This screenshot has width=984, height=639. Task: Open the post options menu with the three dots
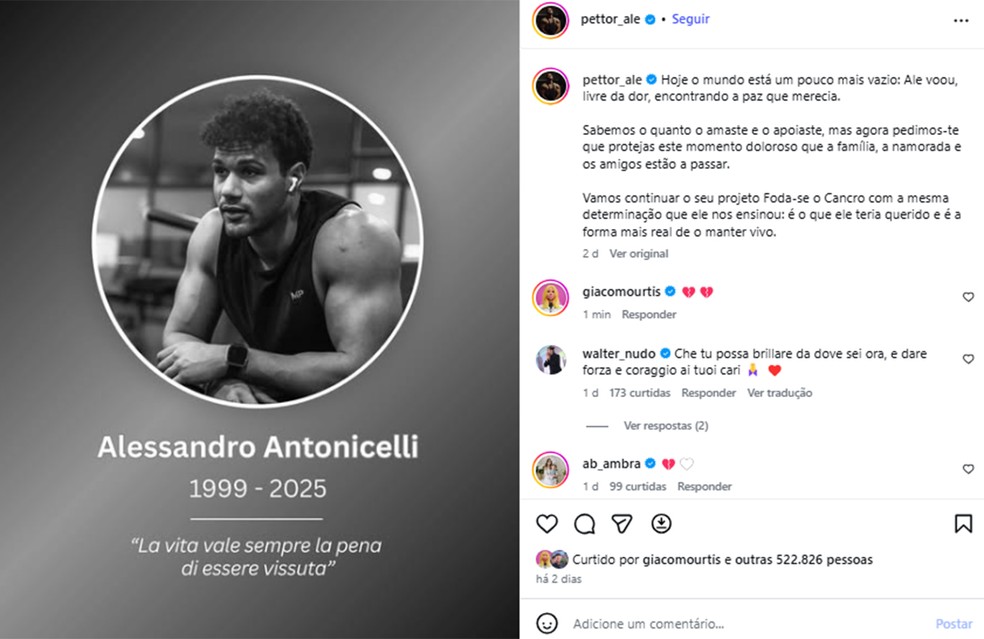[x=962, y=18]
